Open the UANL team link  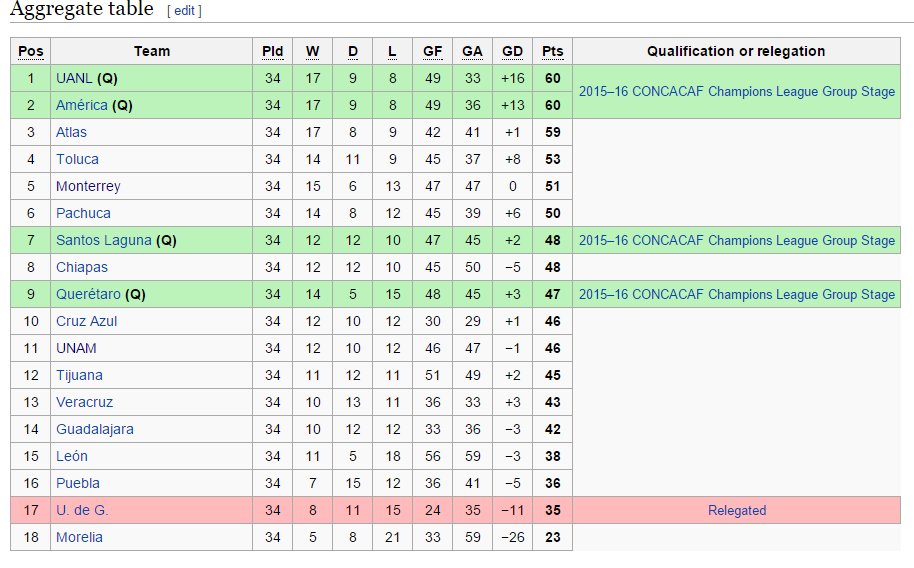tap(74, 78)
